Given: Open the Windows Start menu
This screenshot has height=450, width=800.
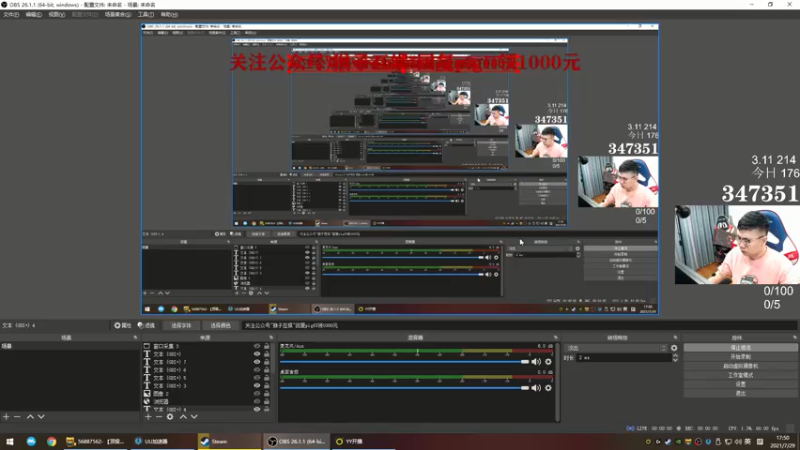Looking at the screenshot, I should tap(10, 441).
